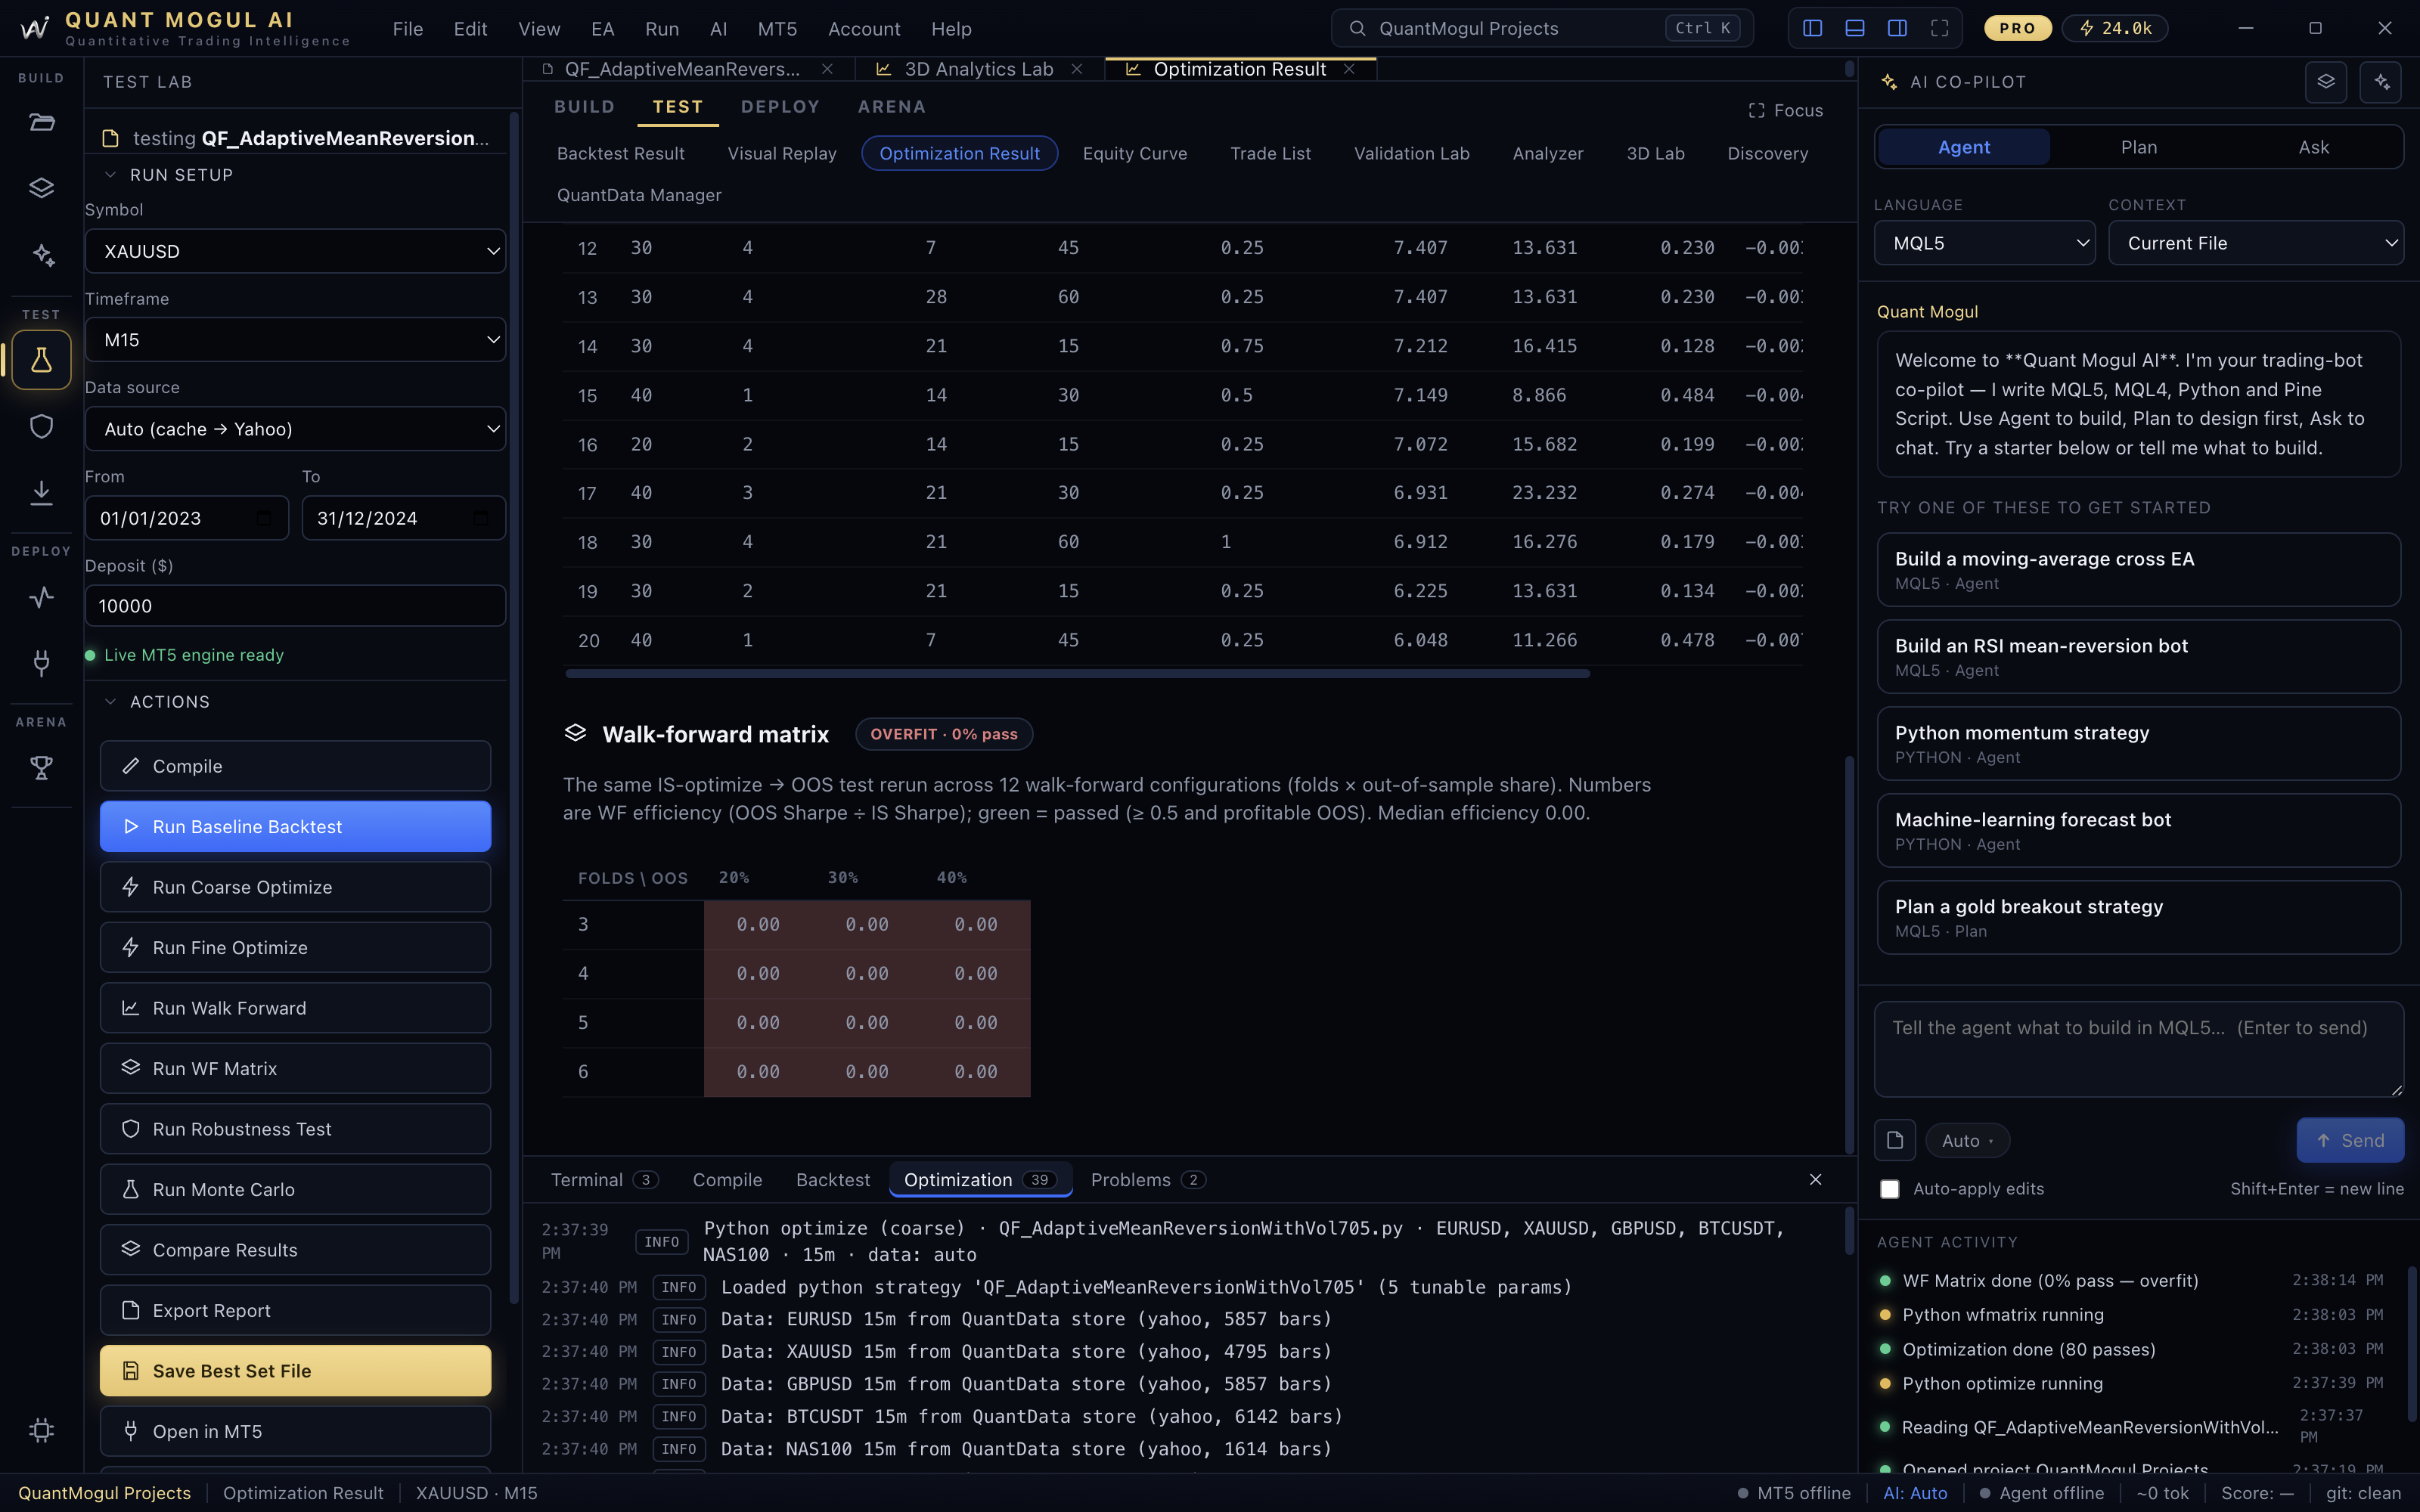Click the download icon in the left sidebar

pos(41,492)
